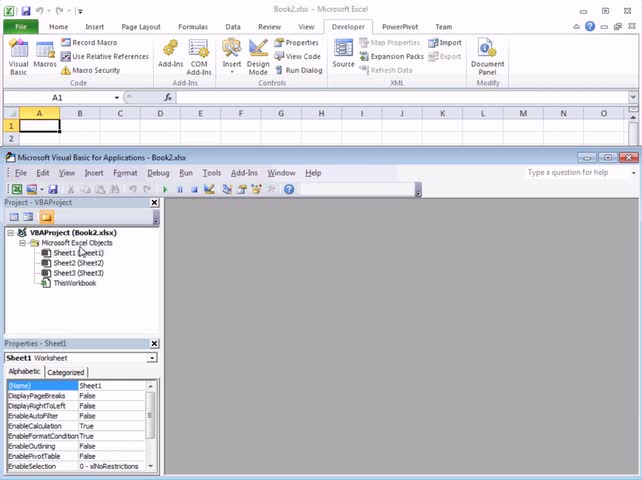
Task: Open Customize Quick Access Toolbar dropdown
Action: pos(80,11)
